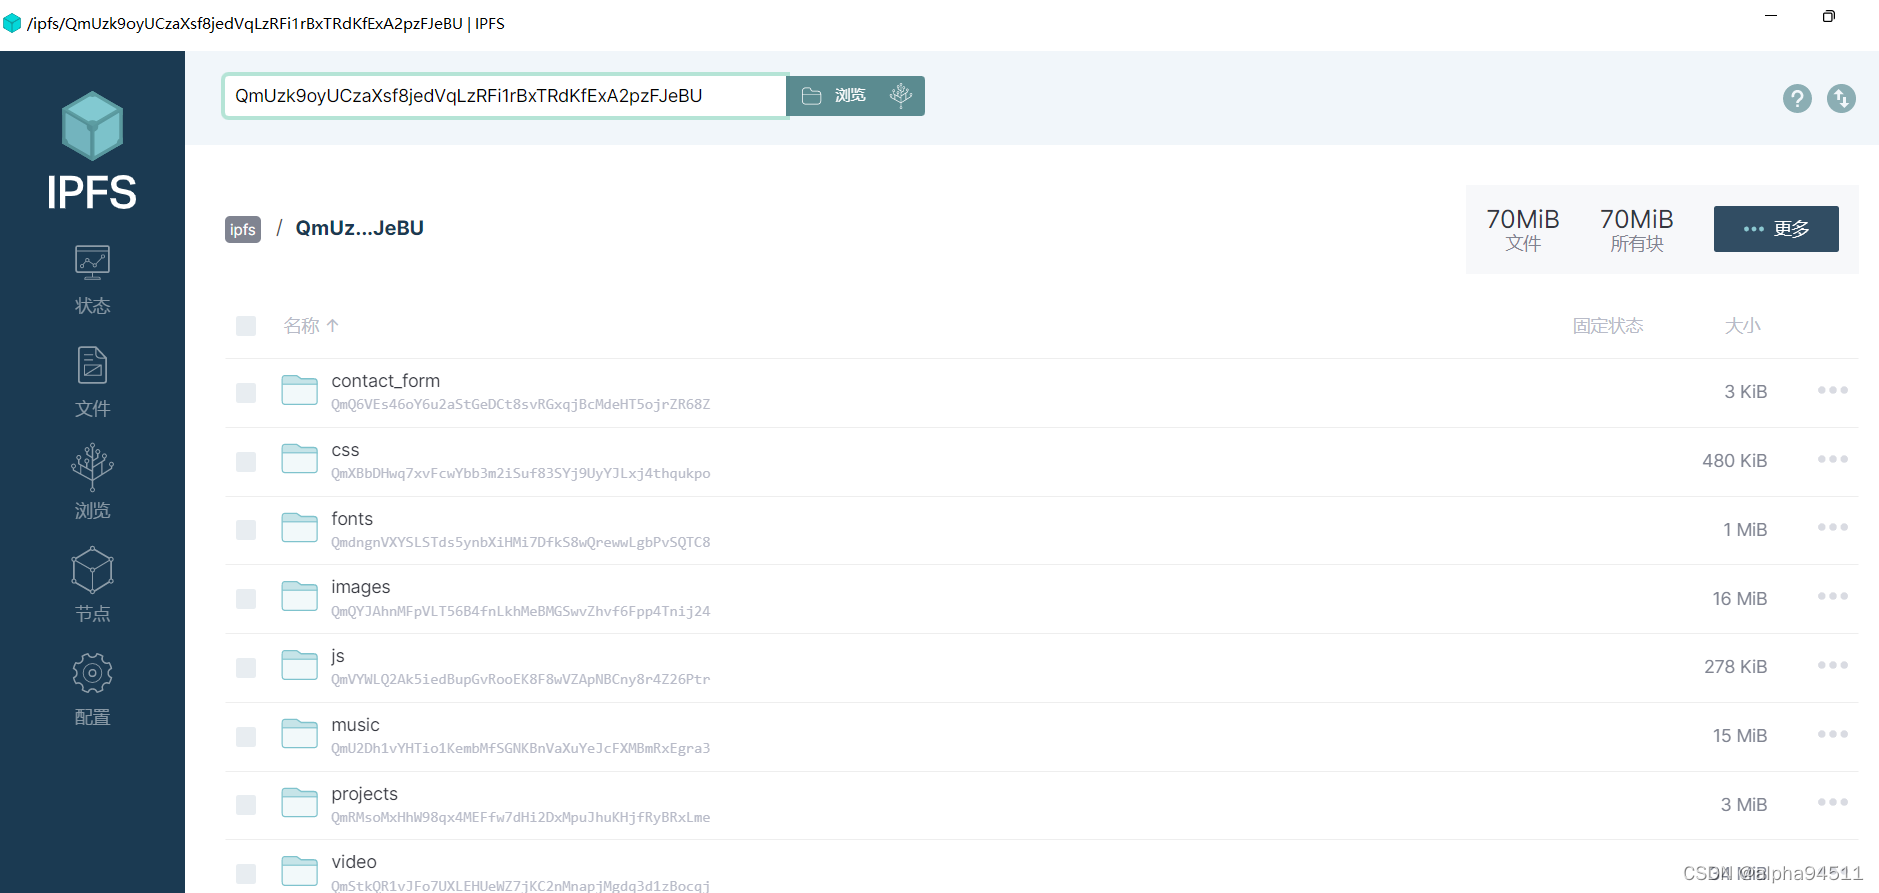The image size is (1879, 893).
Task: Click the QmUz...JeBU breadcrumb
Action: pos(360,228)
